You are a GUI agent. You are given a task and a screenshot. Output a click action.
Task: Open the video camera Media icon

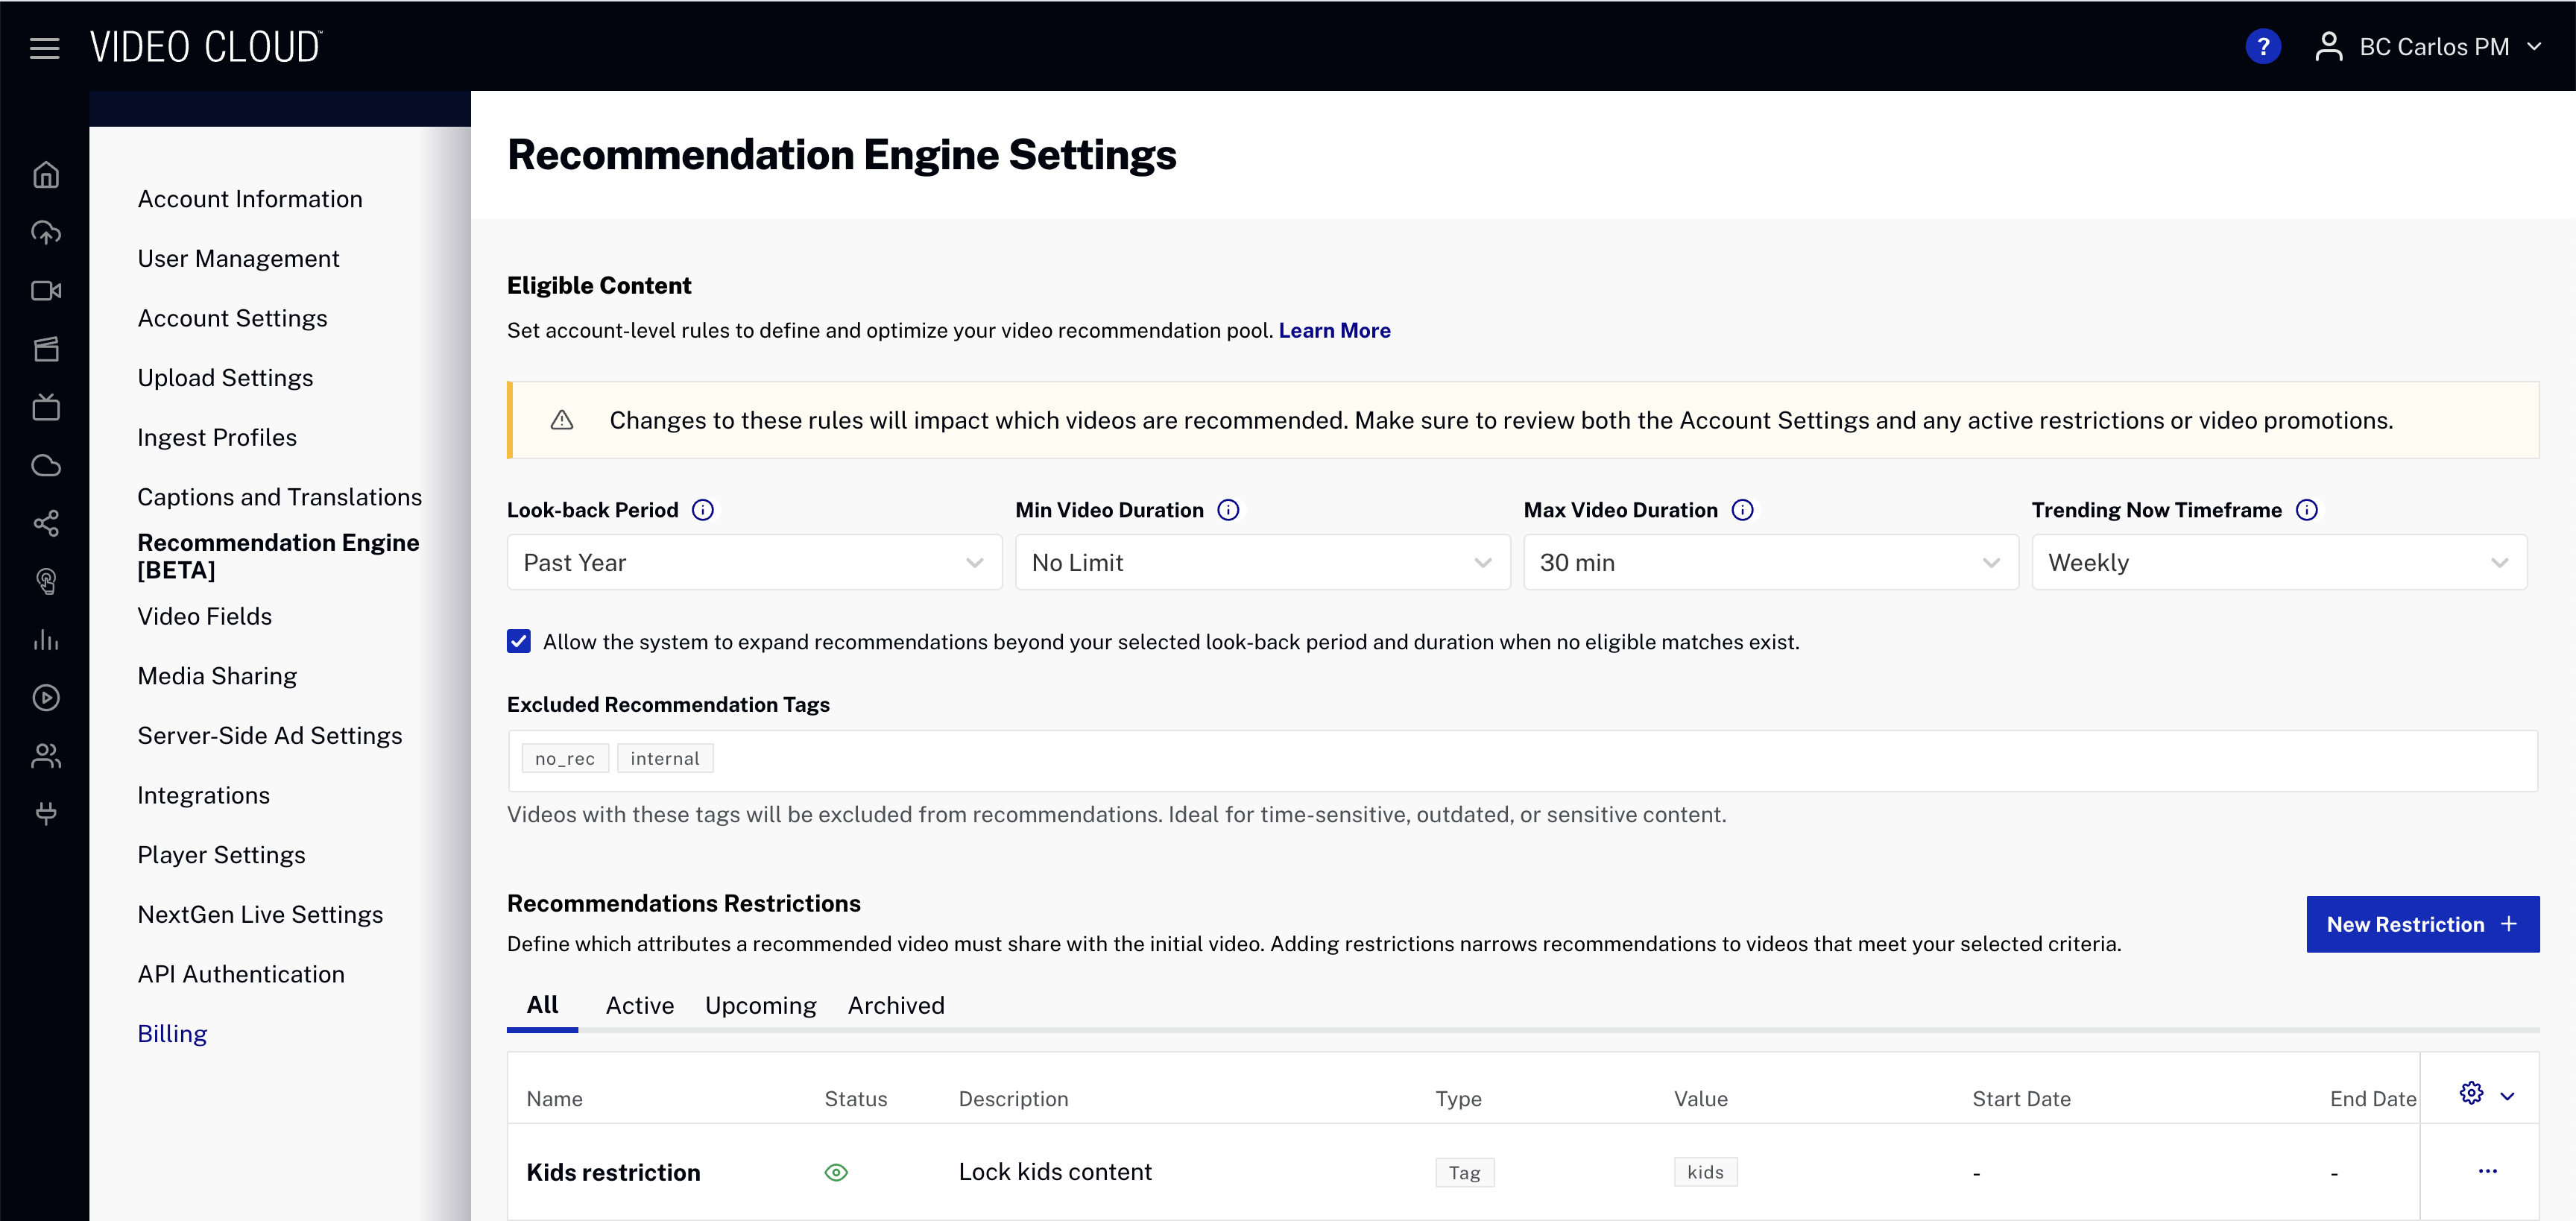[x=46, y=291]
